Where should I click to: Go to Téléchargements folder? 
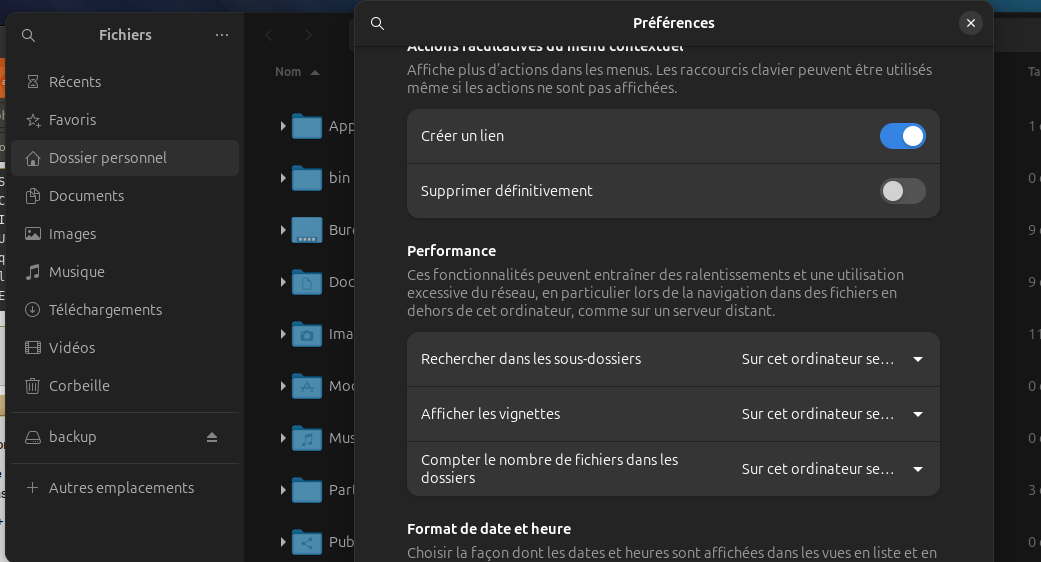(x=125, y=310)
